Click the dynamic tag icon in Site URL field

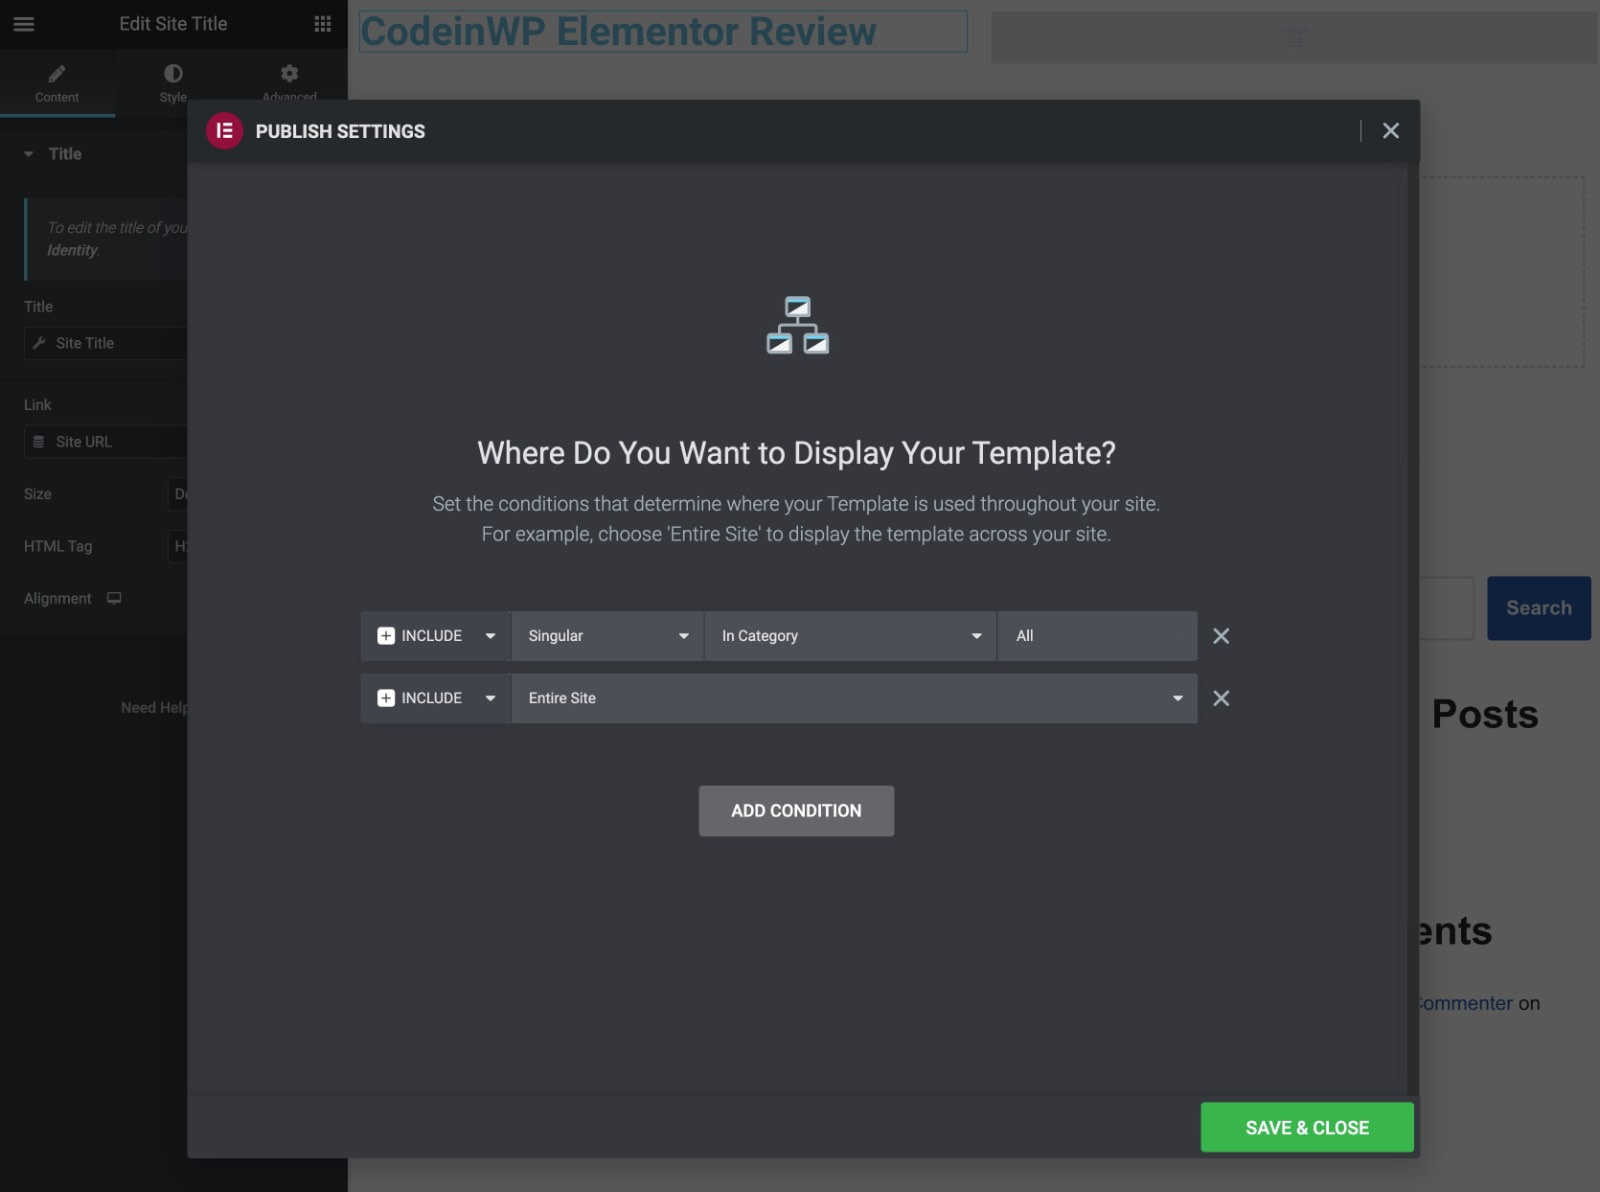tap(40, 441)
